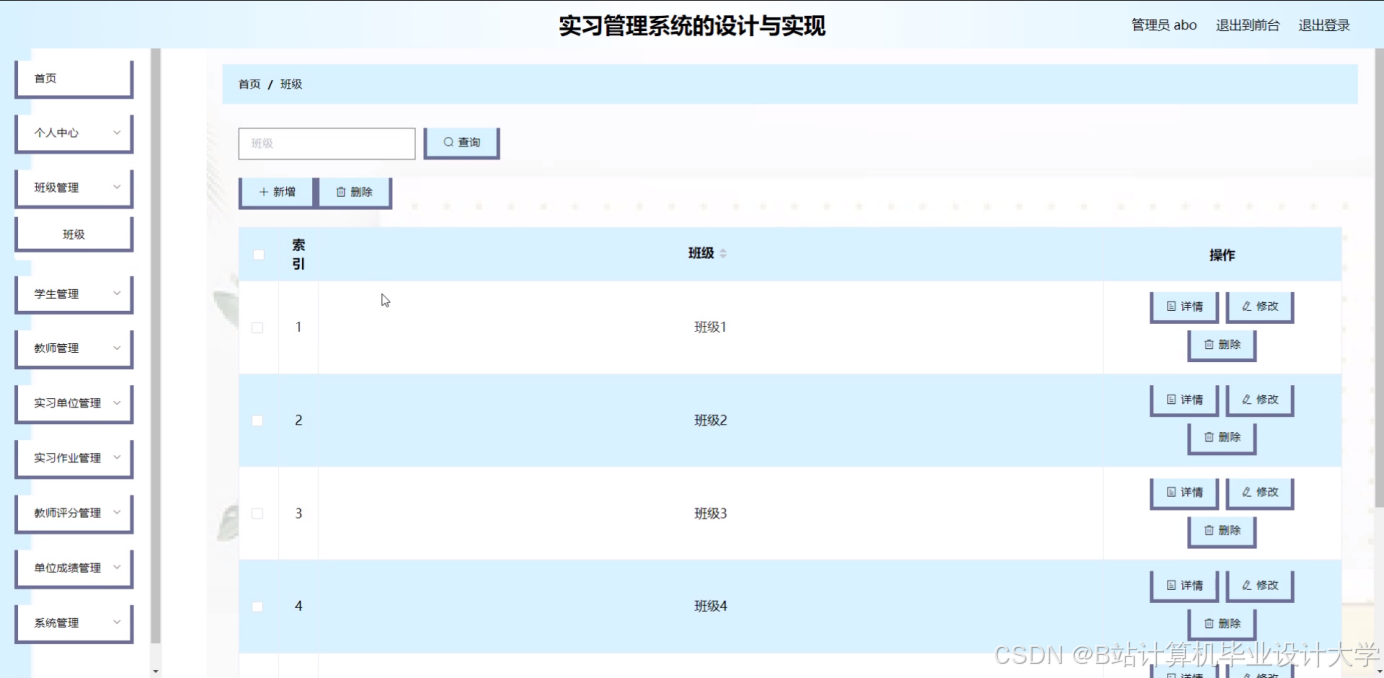1384x678 pixels.
Task: Open the 首页 sidebar item
Action: tap(74, 78)
